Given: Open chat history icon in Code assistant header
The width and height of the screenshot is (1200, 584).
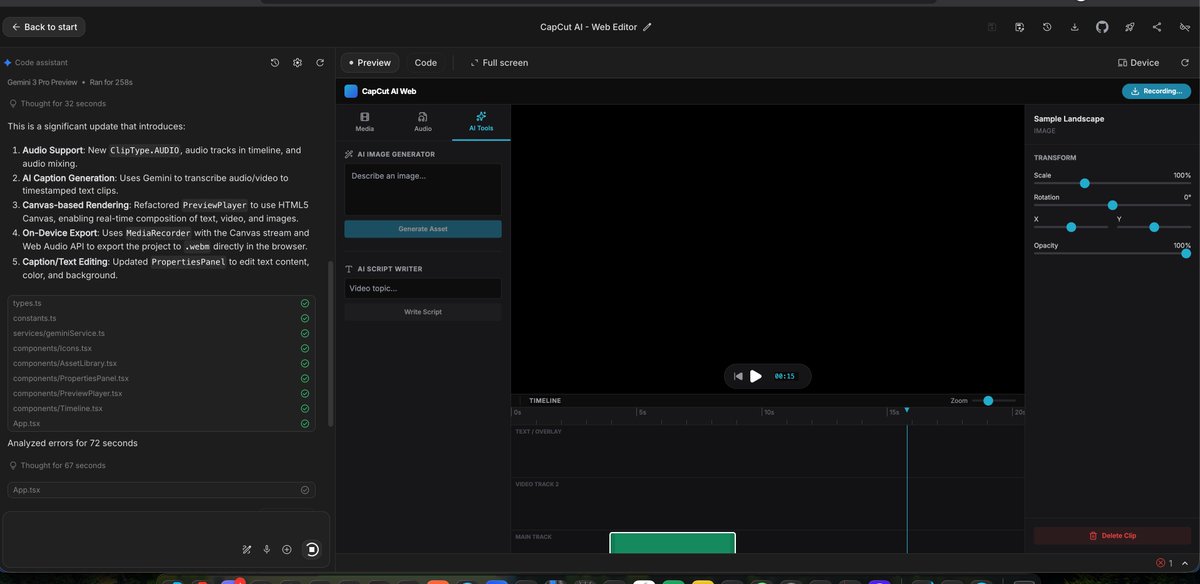Looking at the screenshot, I should pyautogui.click(x=275, y=62).
